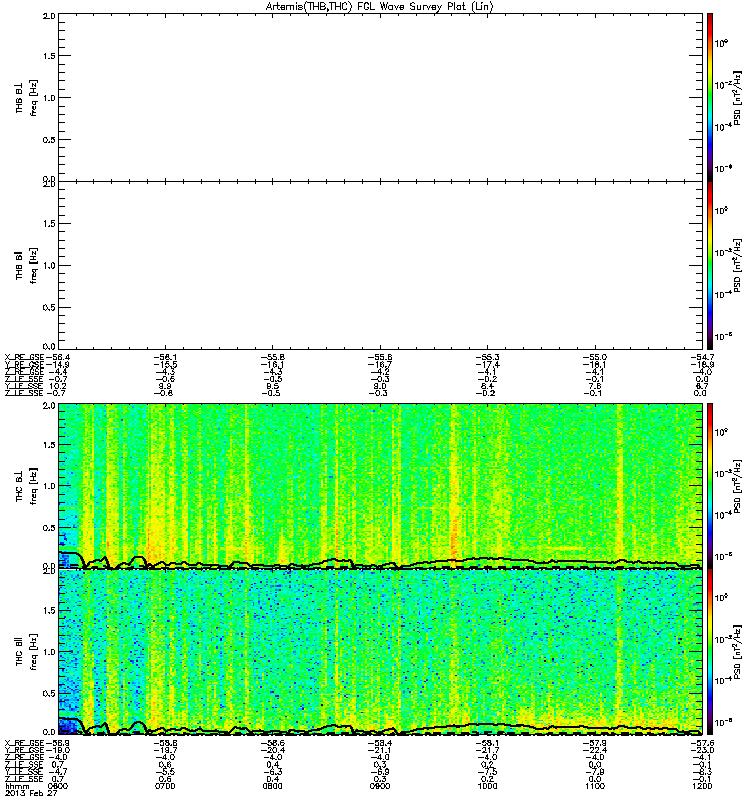Viewport: 750px width, 800px height.
Task: Click the X_RE_GSE value -54.7
Action: [x=702, y=358]
